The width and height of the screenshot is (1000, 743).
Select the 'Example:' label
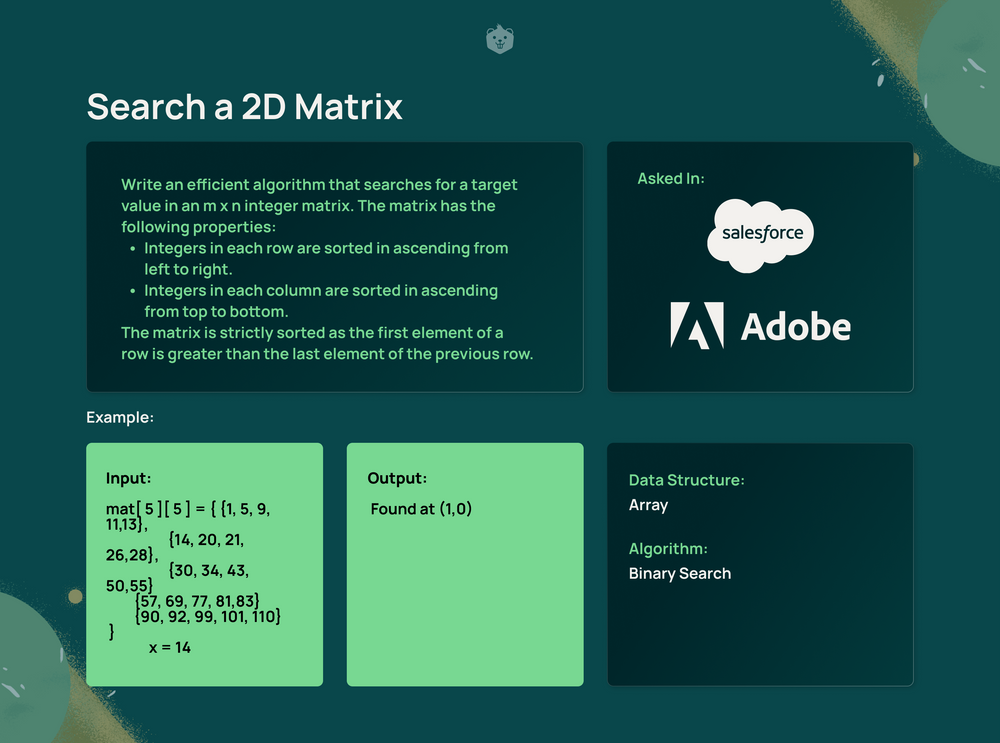pyautogui.click(x=120, y=417)
